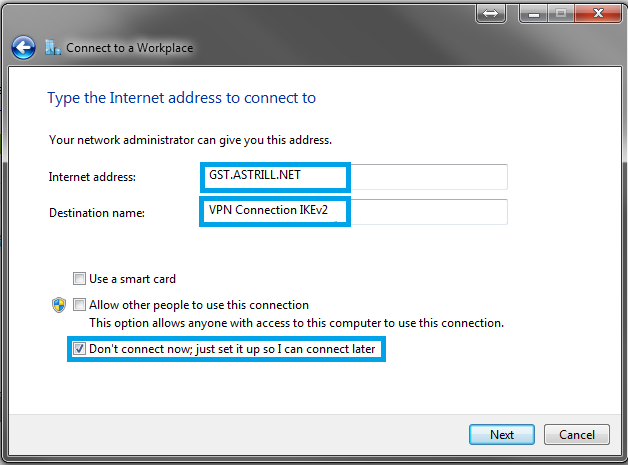
Task: Click the Destination name field with VPN Connection IKEv2
Action: 355,211
